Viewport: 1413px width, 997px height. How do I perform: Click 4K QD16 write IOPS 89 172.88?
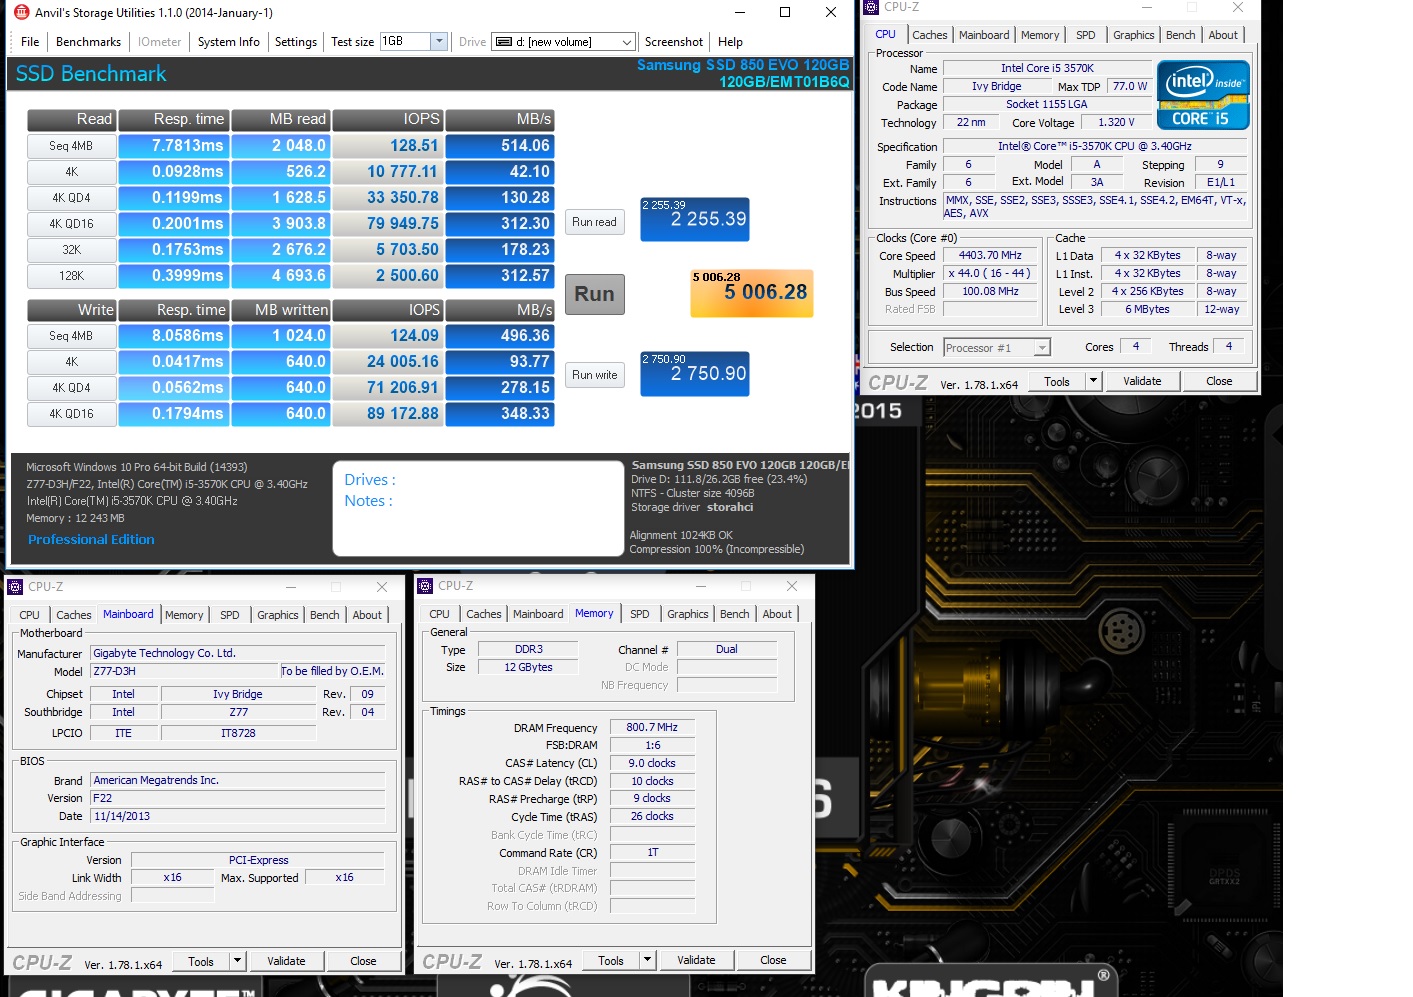(x=387, y=414)
